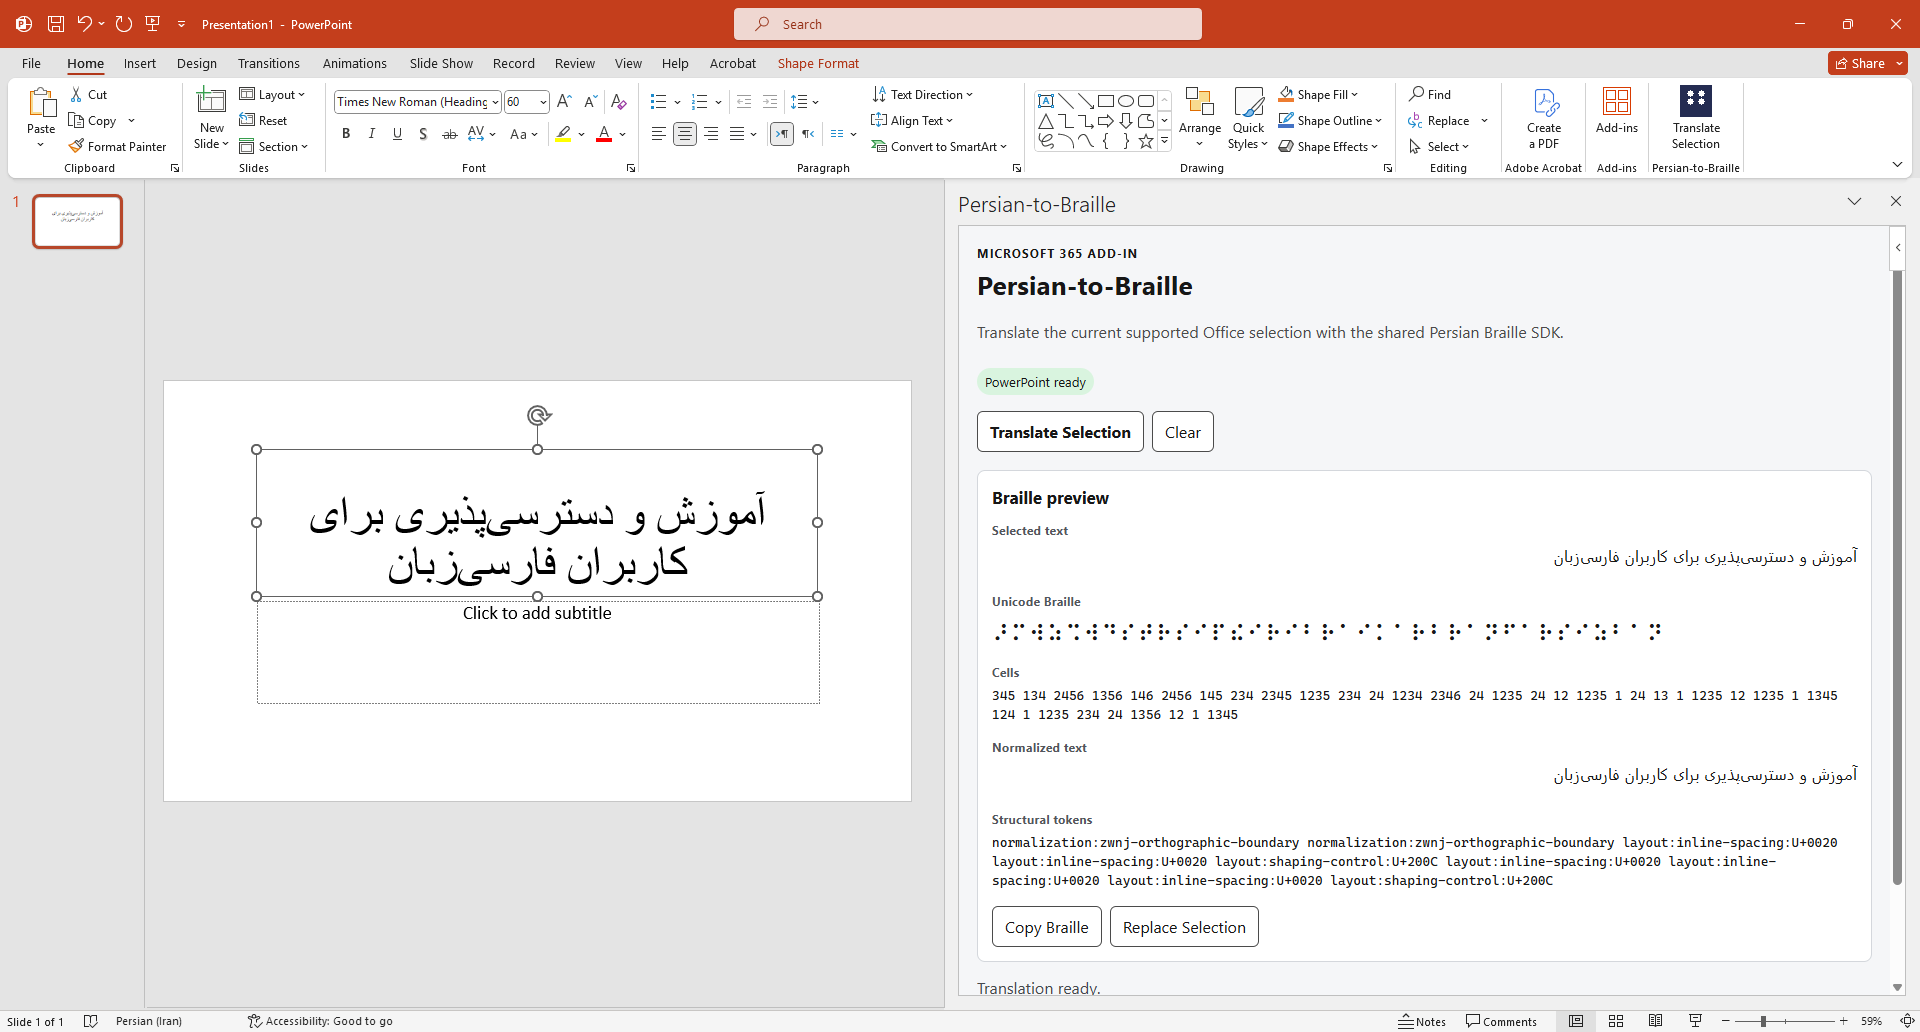Activate Format Painter
This screenshot has width=1920, height=1032.
tap(117, 146)
